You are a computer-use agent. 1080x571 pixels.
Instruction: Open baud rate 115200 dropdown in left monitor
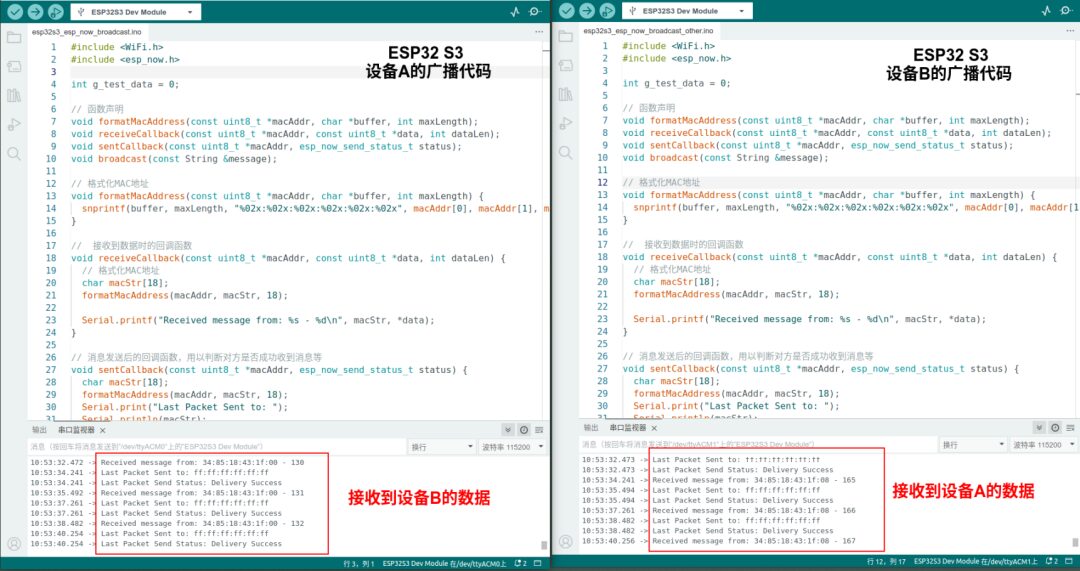[x=512, y=447]
